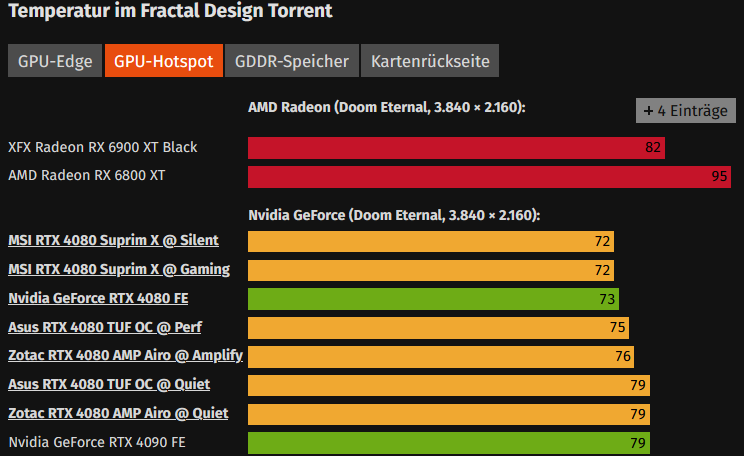The height and width of the screenshot is (456, 744).
Task: Select the AMD Radeon RX 6800 XT label
Action: tap(87, 176)
